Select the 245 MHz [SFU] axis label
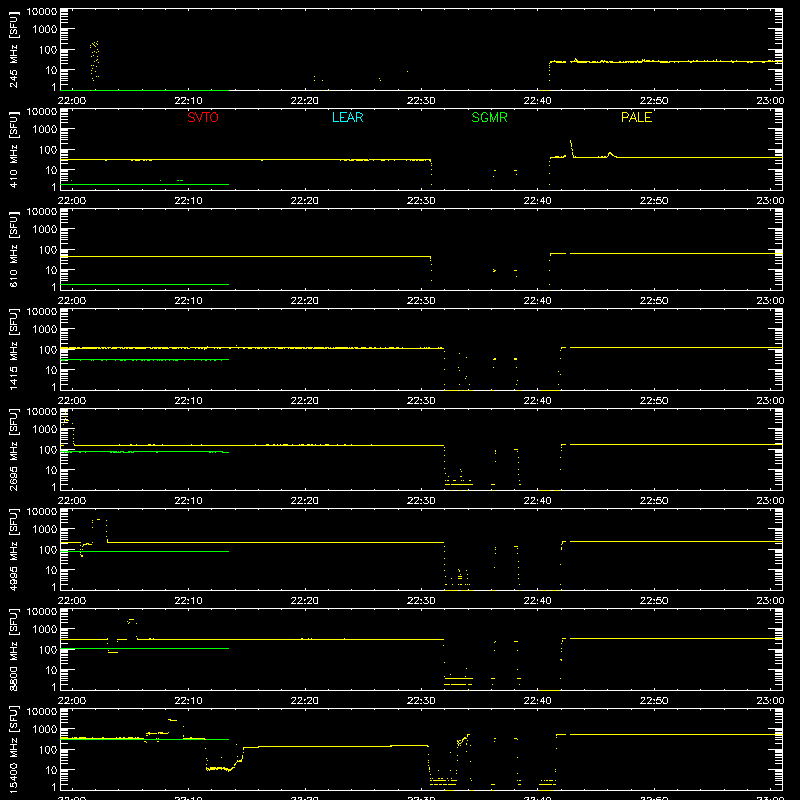 coord(13,49)
